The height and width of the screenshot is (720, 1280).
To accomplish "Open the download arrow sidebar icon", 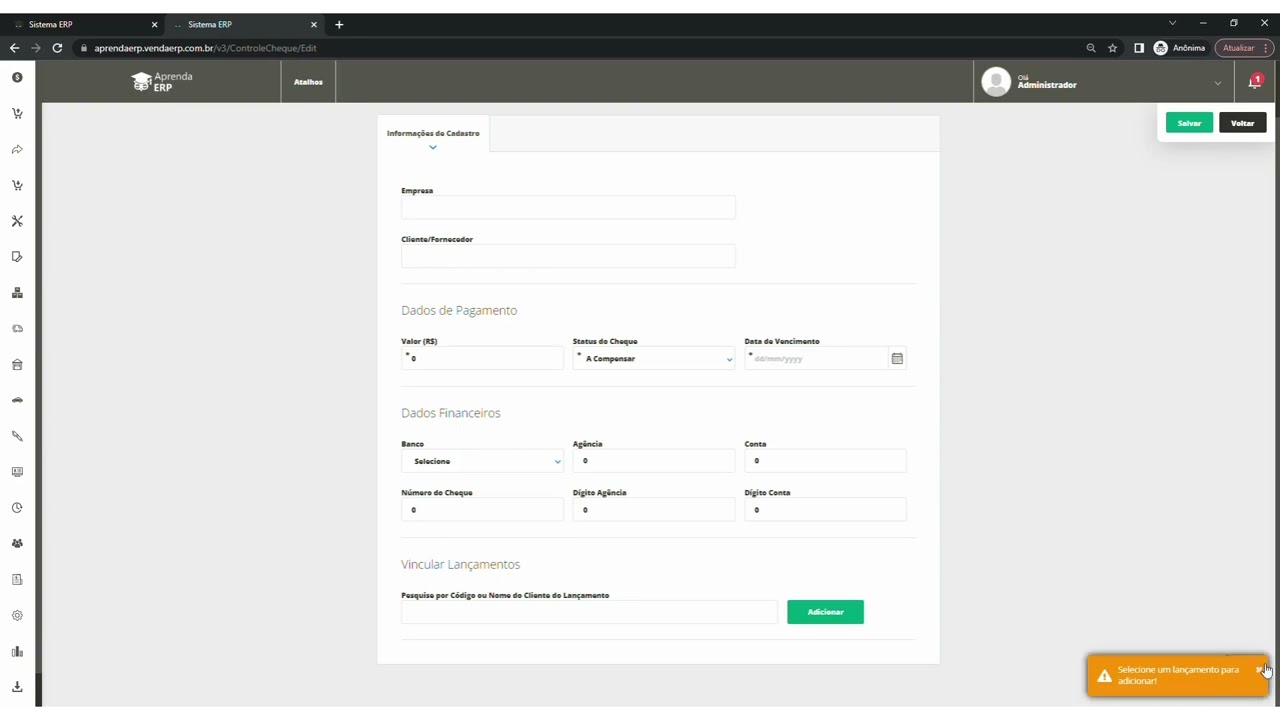I will pyautogui.click(x=17, y=687).
